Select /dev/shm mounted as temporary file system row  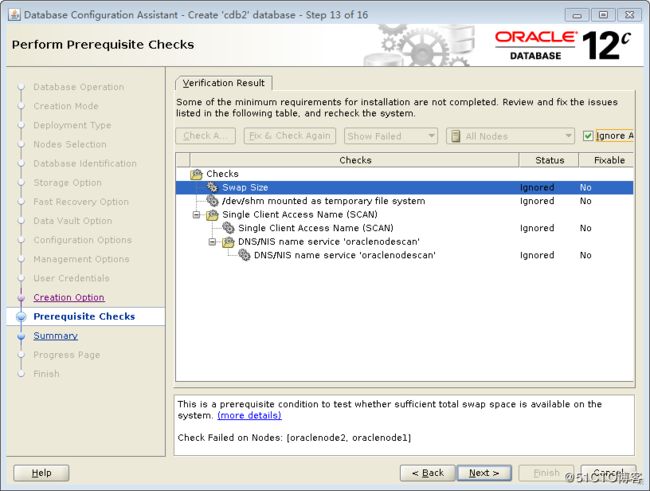[x=405, y=201]
